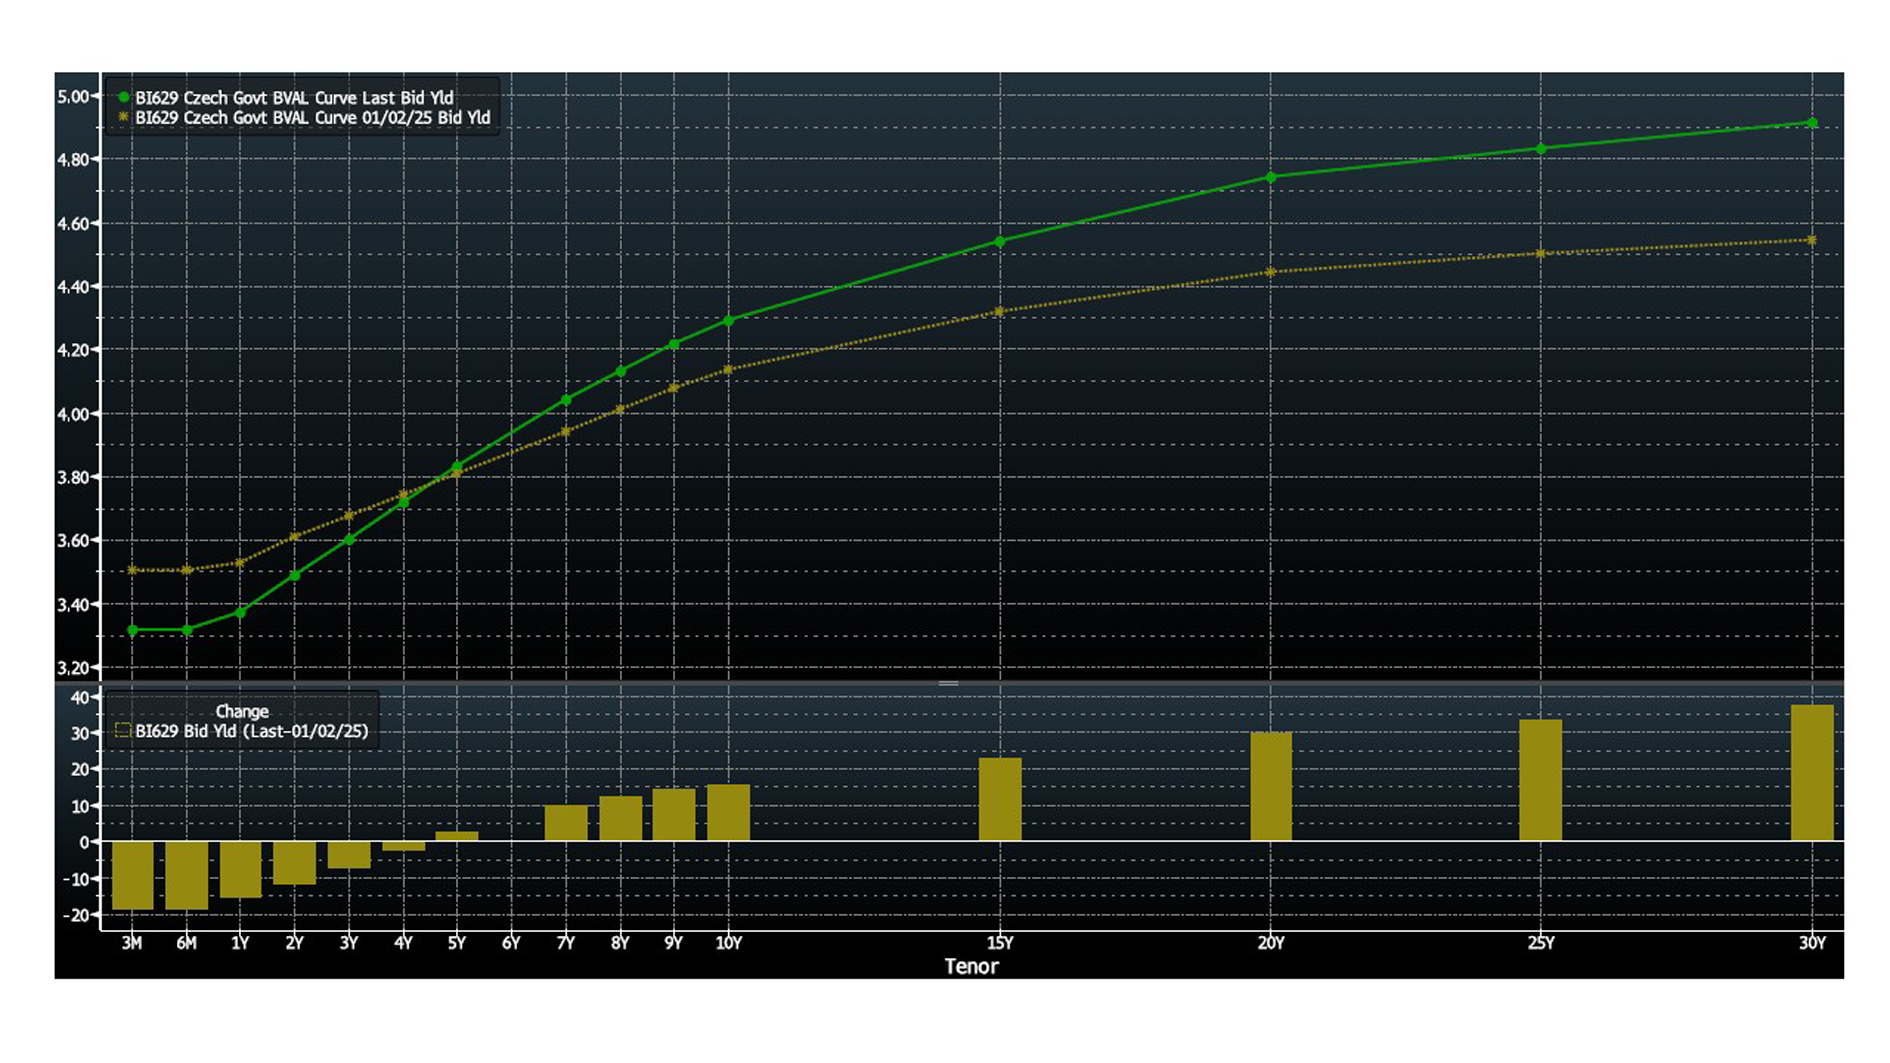1890x1063 pixels.
Task: Click the '10Y' tenor axis label
Action: [729, 943]
